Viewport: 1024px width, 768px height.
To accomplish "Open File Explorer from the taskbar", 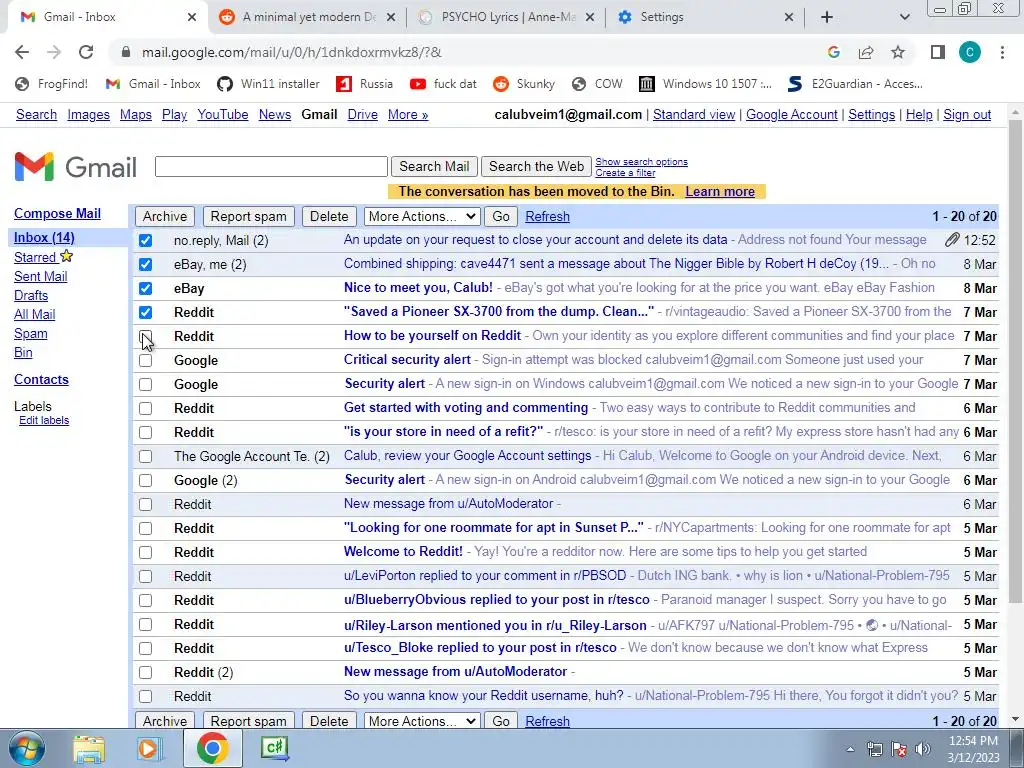I will (x=89, y=748).
